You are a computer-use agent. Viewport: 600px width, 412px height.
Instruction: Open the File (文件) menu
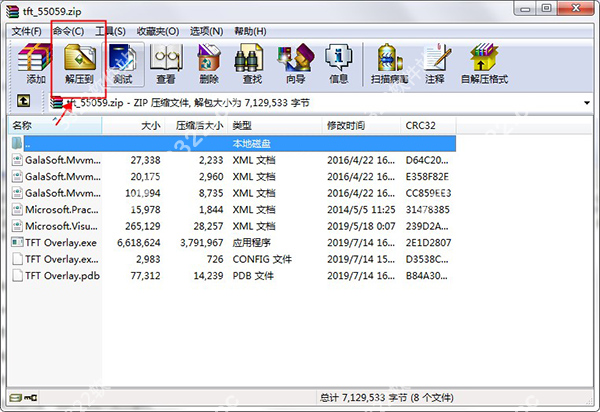pos(26,31)
